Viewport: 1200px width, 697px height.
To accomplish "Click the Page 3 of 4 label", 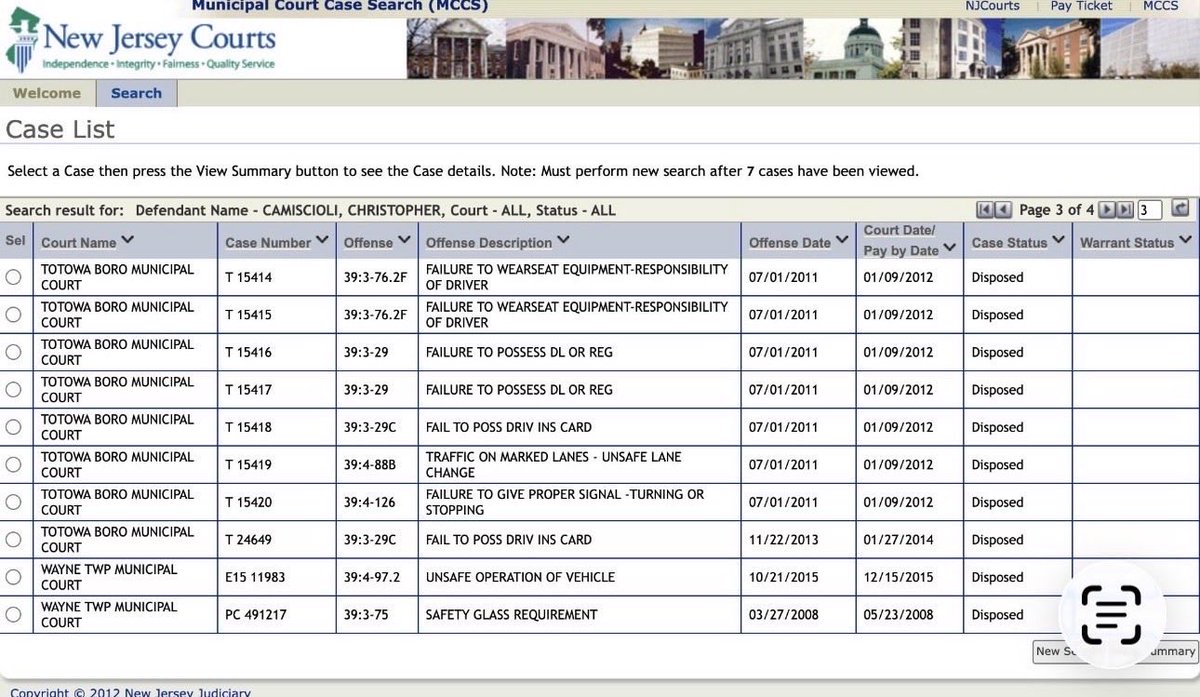I will coord(1056,209).
